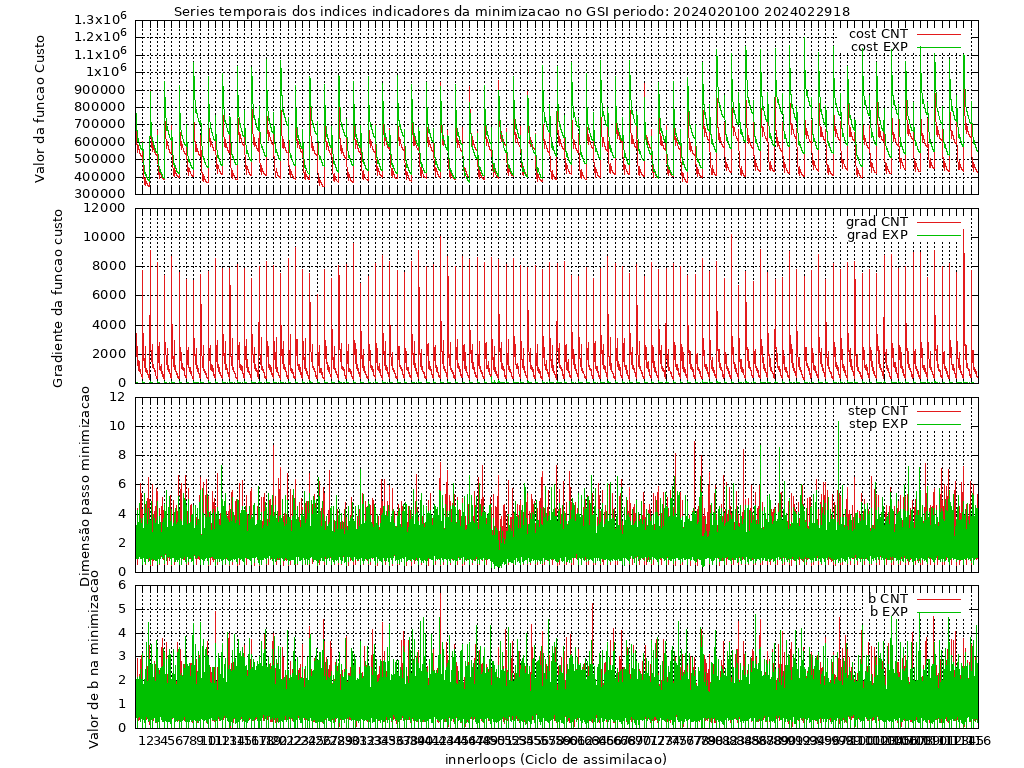Click the 'Dimensão passo minimizacao' y-axis label
The height and width of the screenshot is (768, 1024).
86,486
